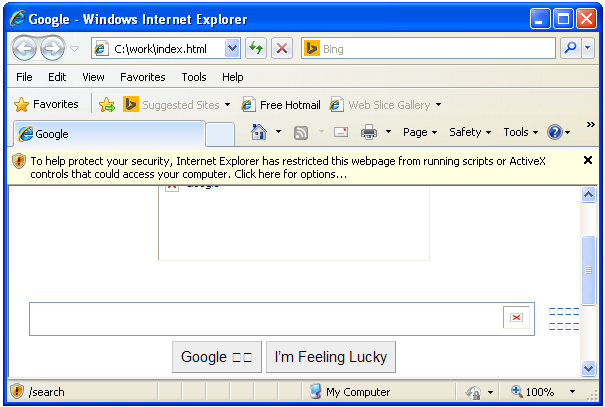This screenshot has width=605, height=407.
Task: Click scrollbar up arrow
Action: pyautogui.click(x=588, y=195)
